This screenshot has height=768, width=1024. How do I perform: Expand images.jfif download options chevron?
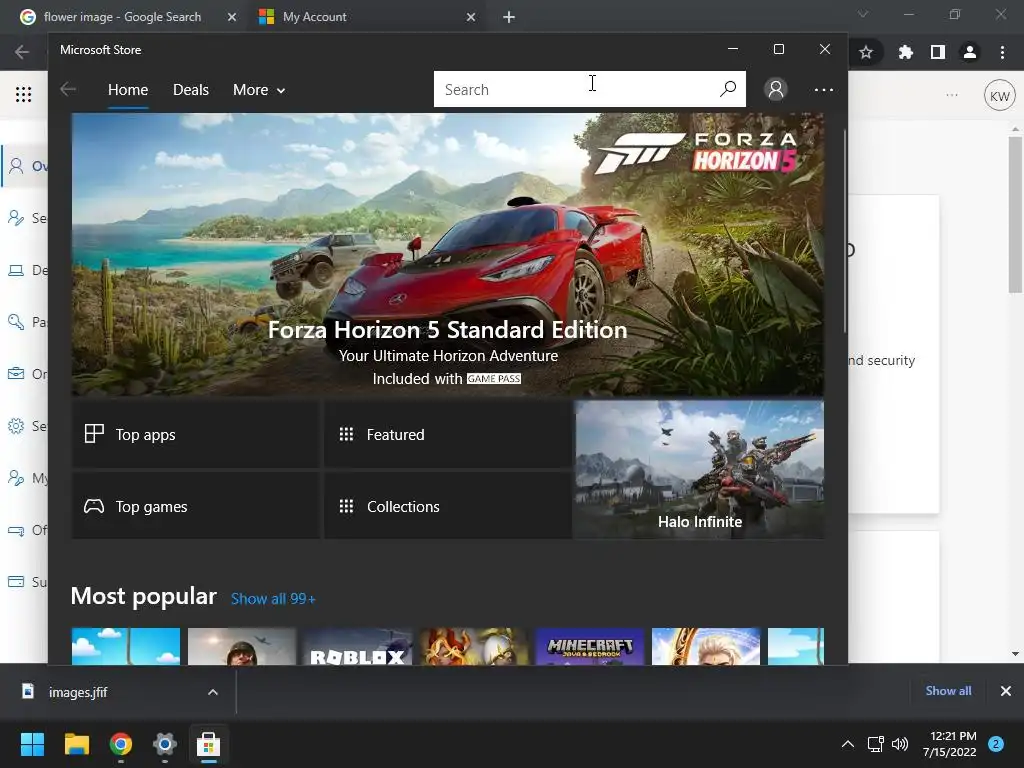tap(213, 692)
